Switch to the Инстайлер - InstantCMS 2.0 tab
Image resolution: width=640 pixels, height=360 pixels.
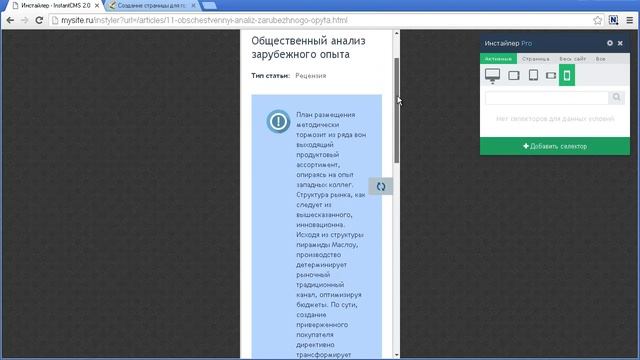(56, 6)
